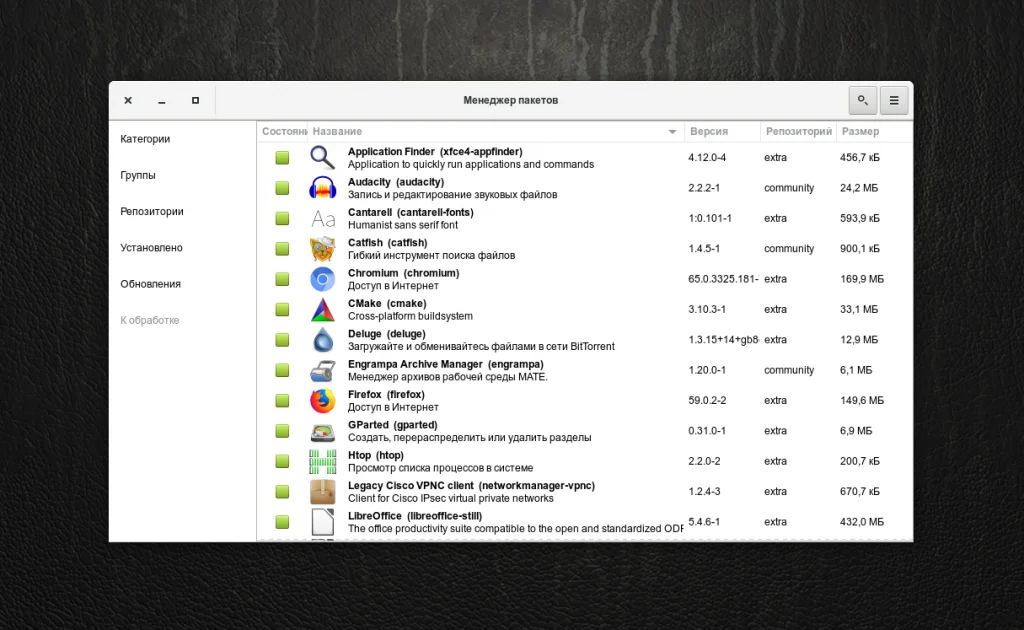Toggle installed state of Chromium
Image resolution: width=1024 pixels, height=630 pixels.
point(282,279)
